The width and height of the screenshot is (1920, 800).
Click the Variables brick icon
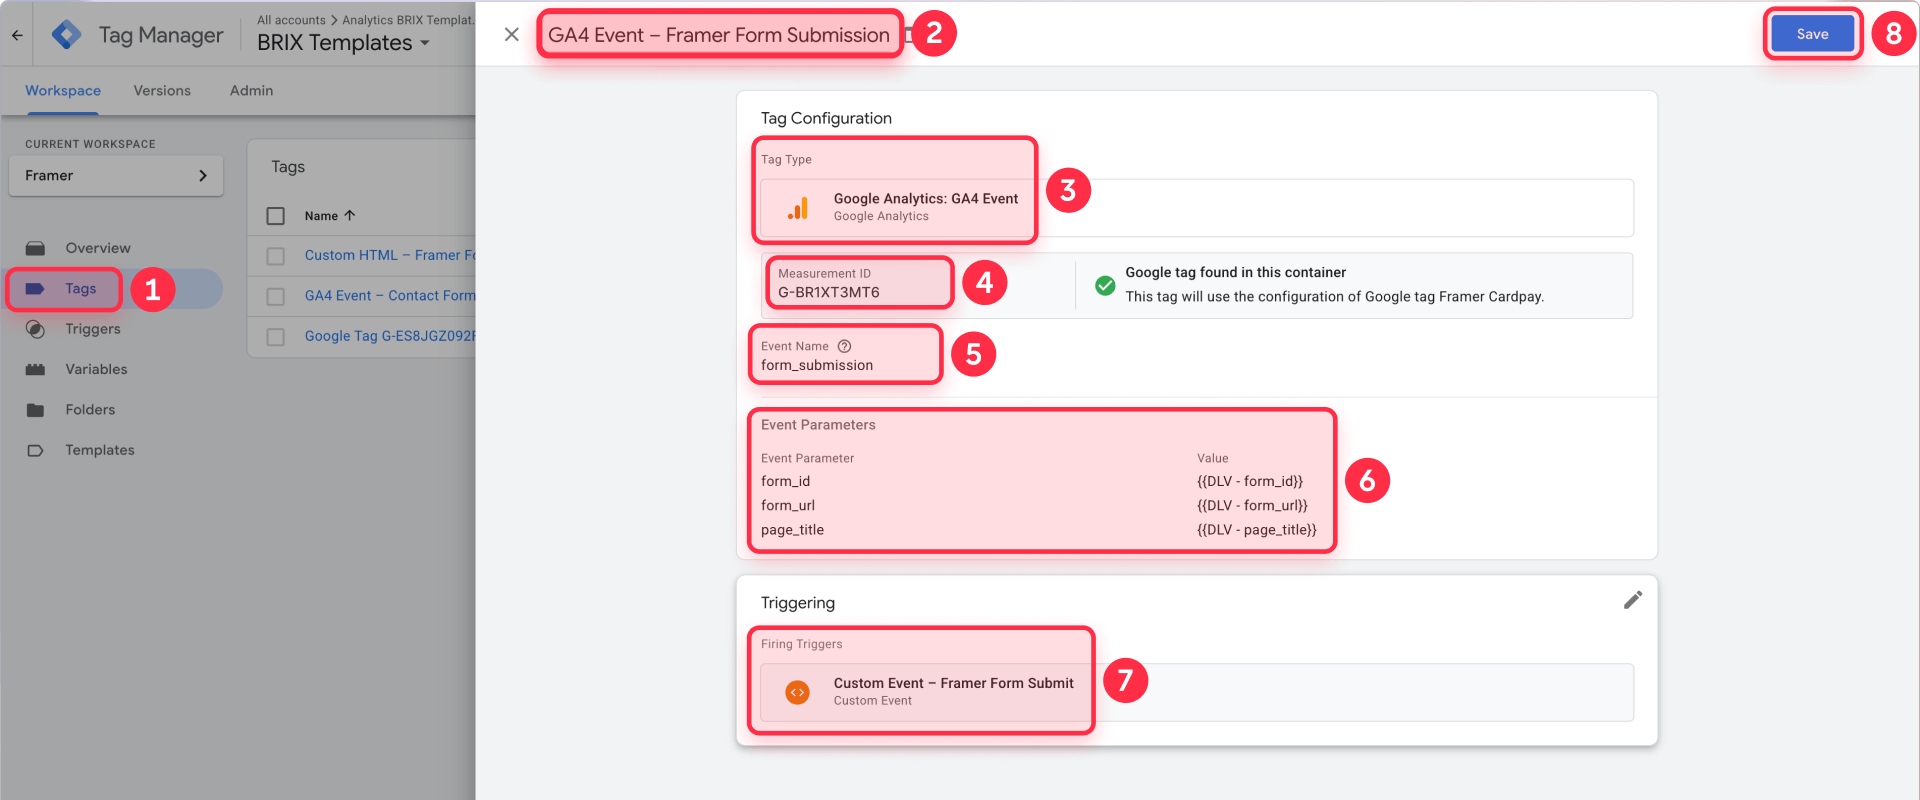pos(35,369)
